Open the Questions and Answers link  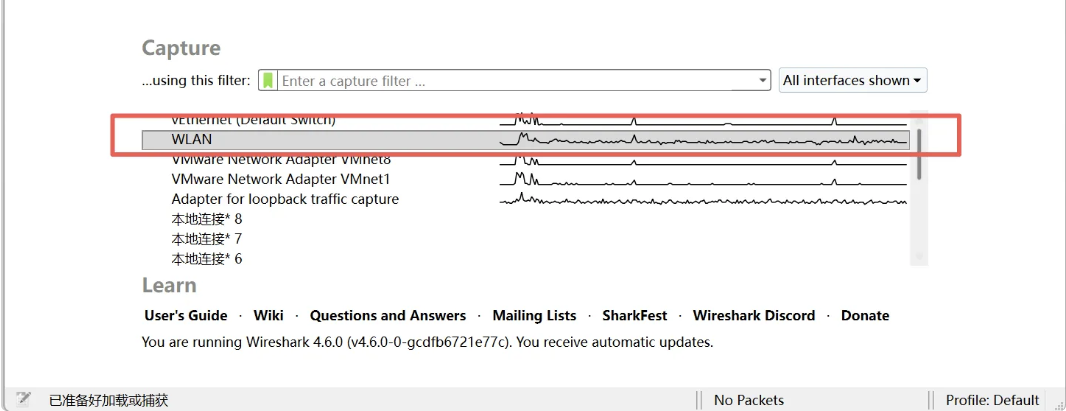click(388, 315)
